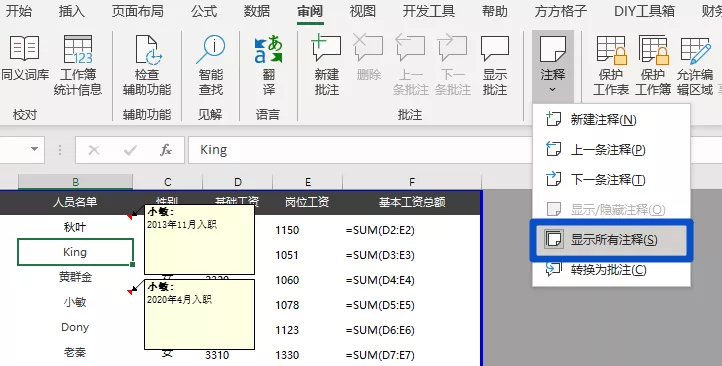The image size is (722, 366).
Task: Open the DIY工具箱 tab
Action: (x=644, y=11)
